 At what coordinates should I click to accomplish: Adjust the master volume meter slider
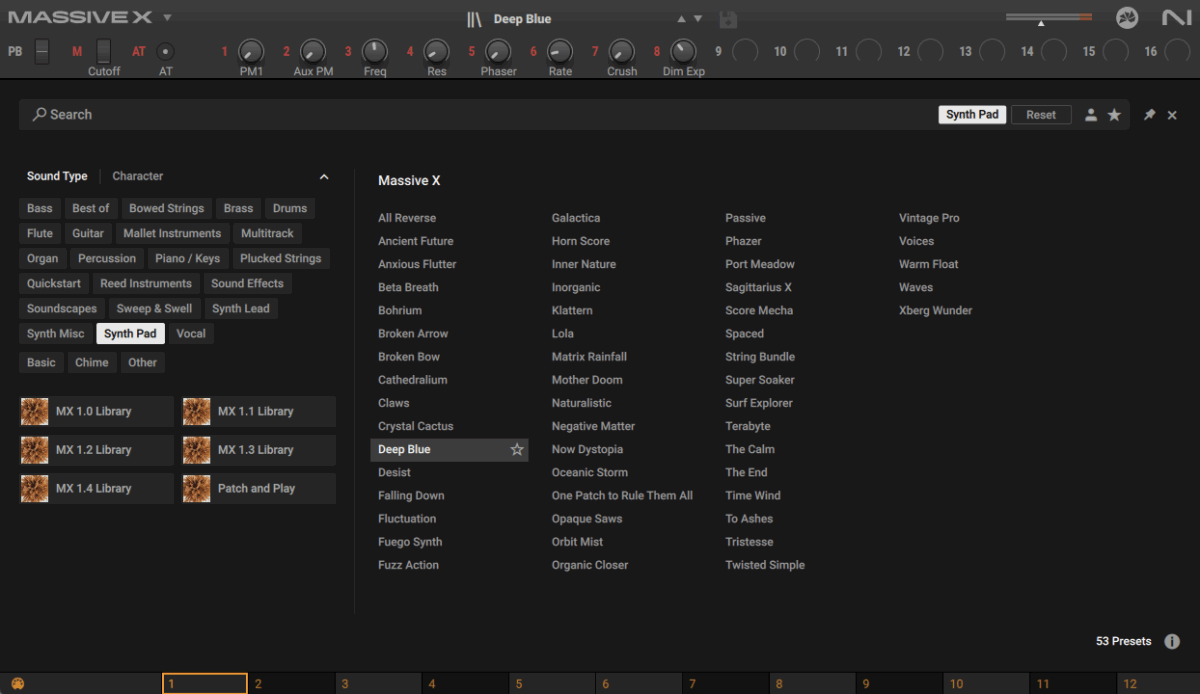pos(1049,17)
